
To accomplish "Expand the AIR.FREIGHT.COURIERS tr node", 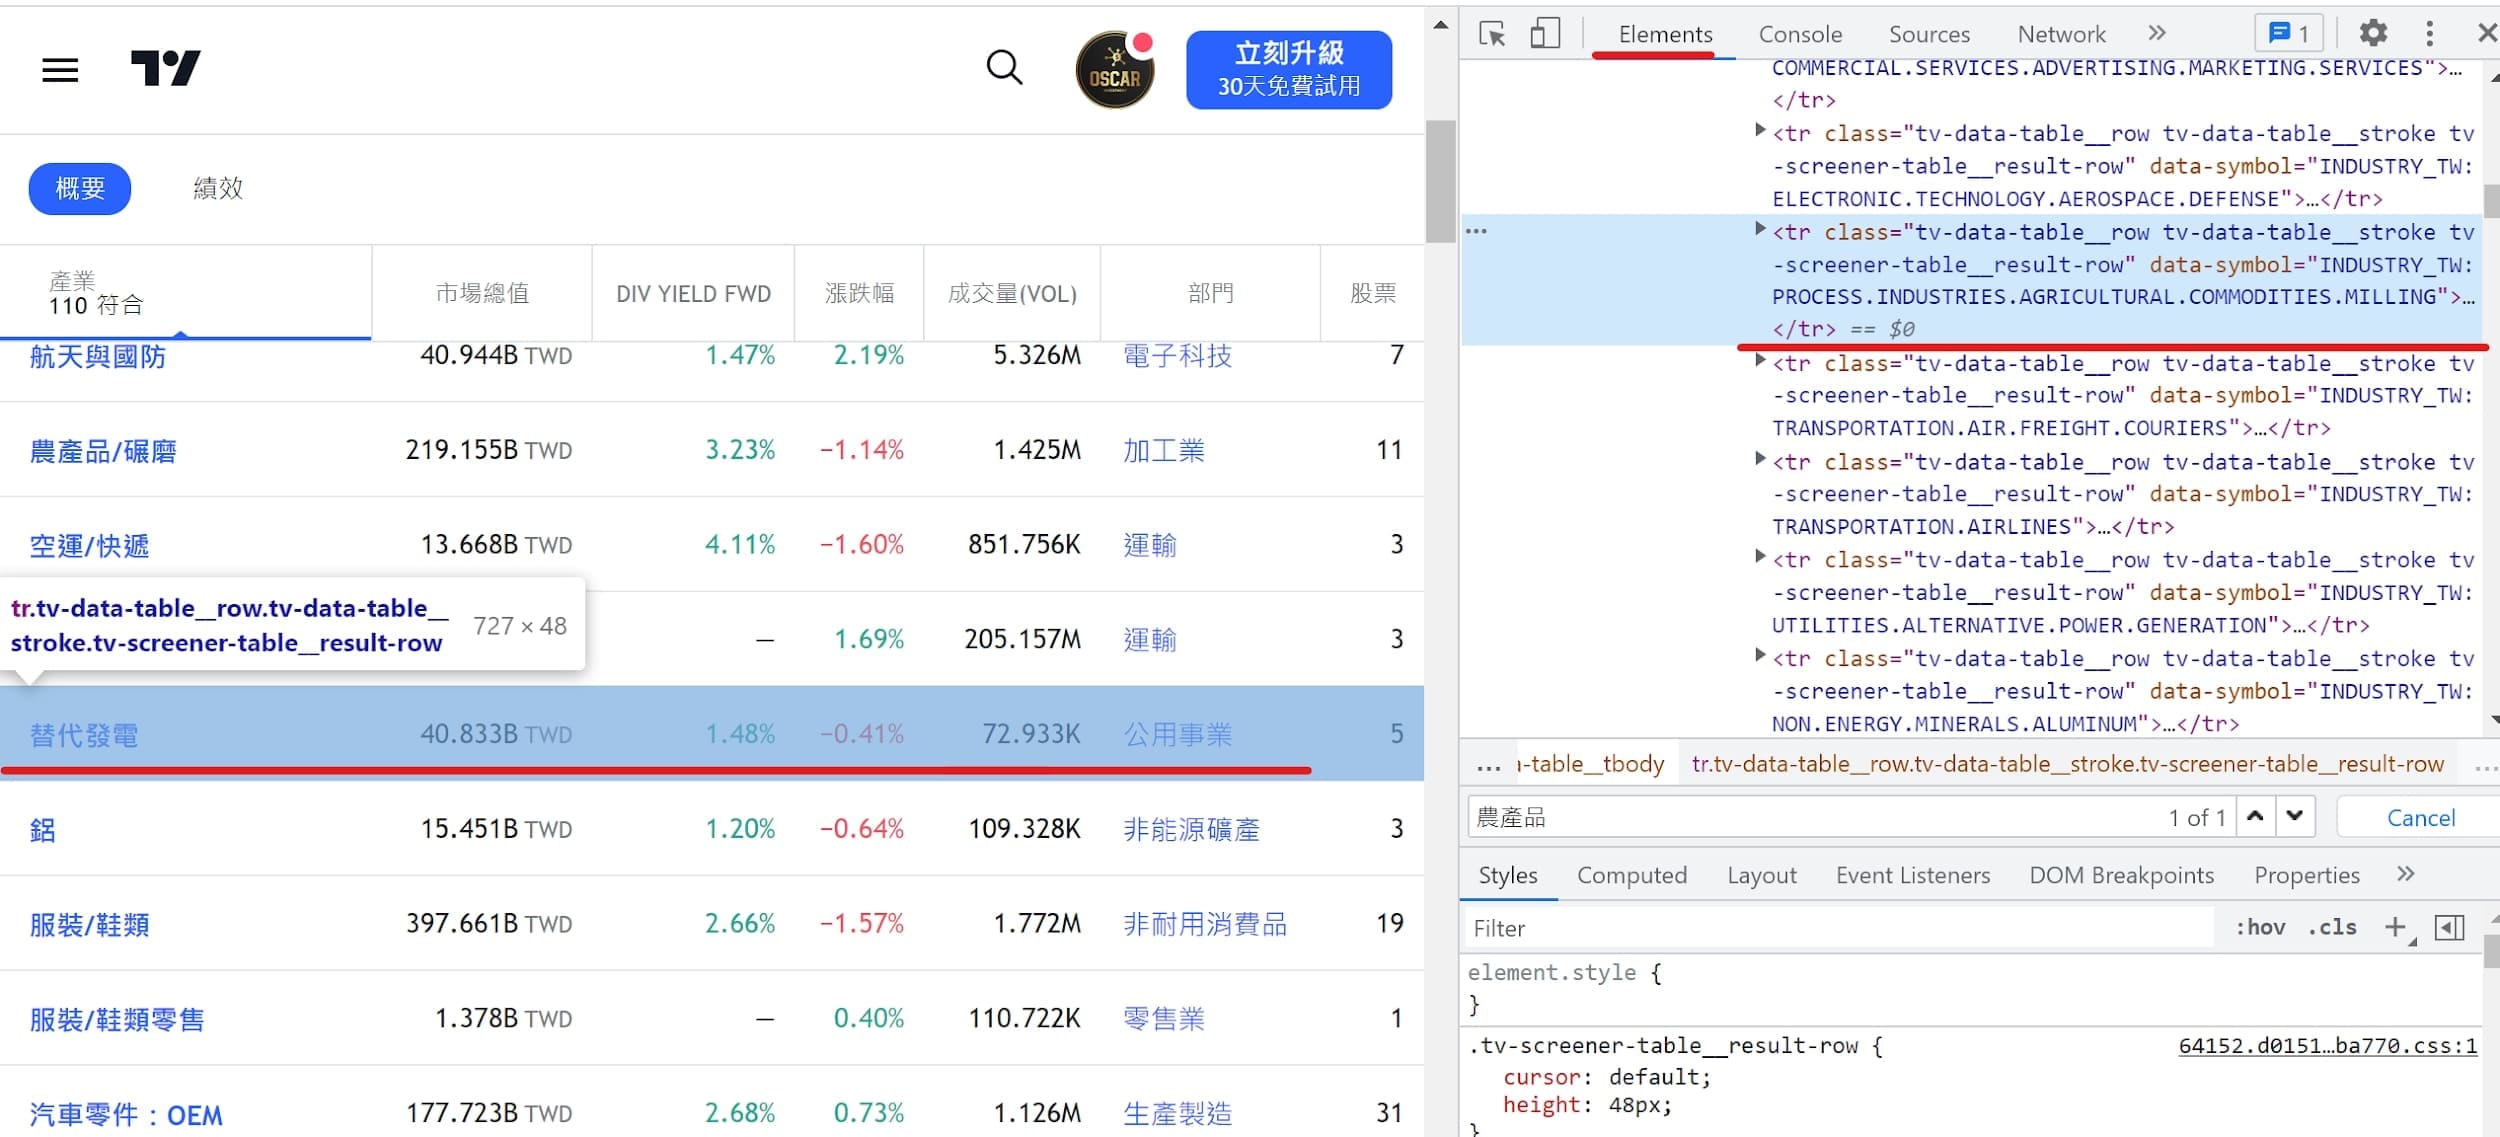I will pos(1760,361).
